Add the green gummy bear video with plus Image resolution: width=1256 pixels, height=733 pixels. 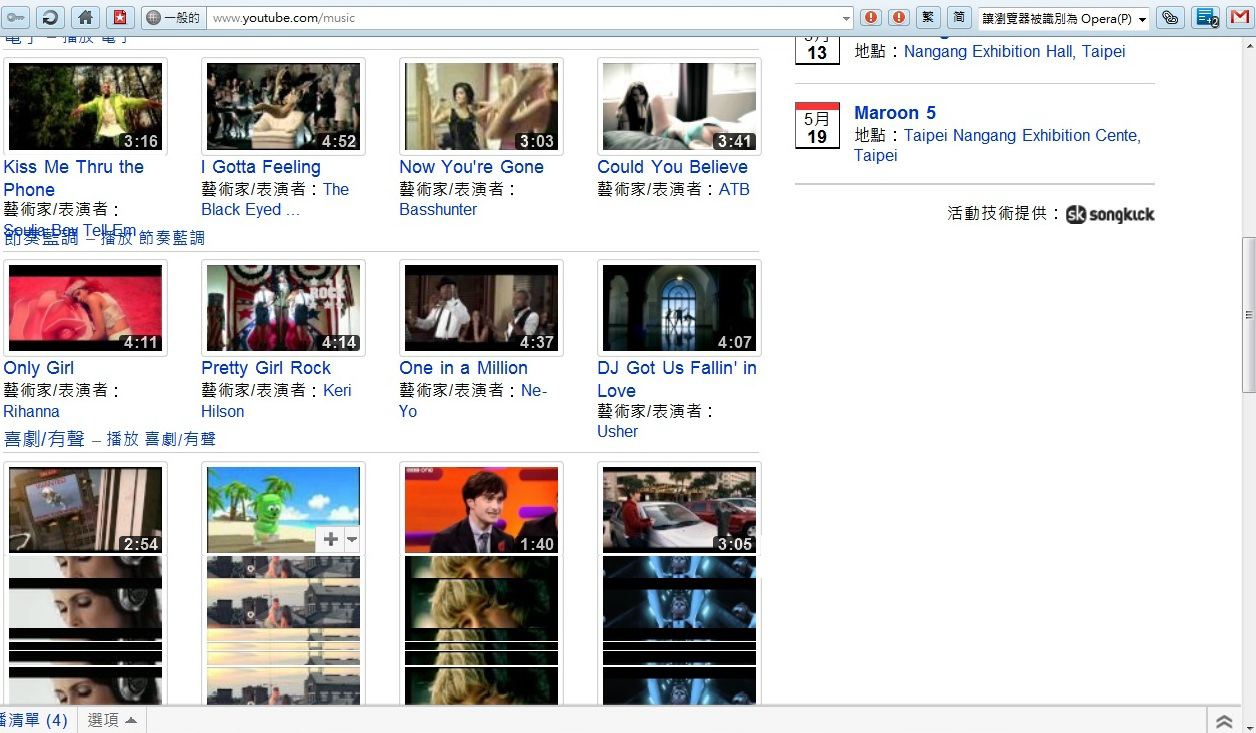329,539
